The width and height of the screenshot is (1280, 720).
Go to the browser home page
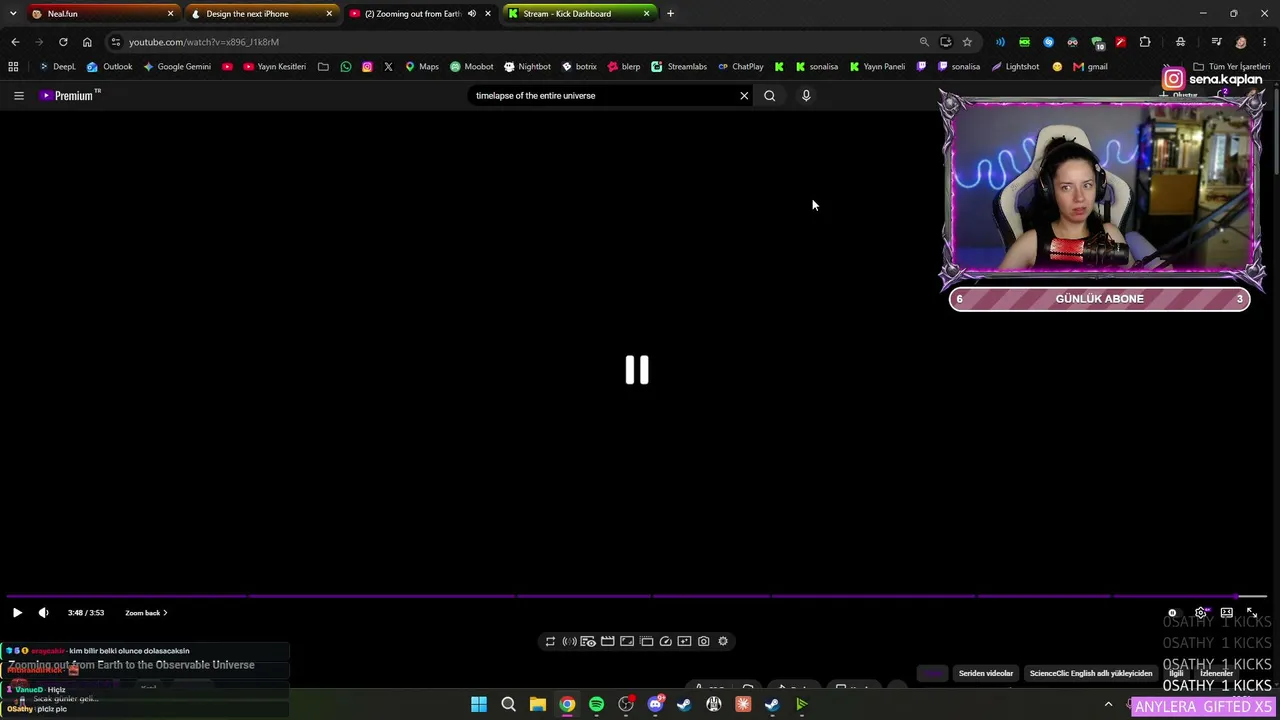click(87, 42)
